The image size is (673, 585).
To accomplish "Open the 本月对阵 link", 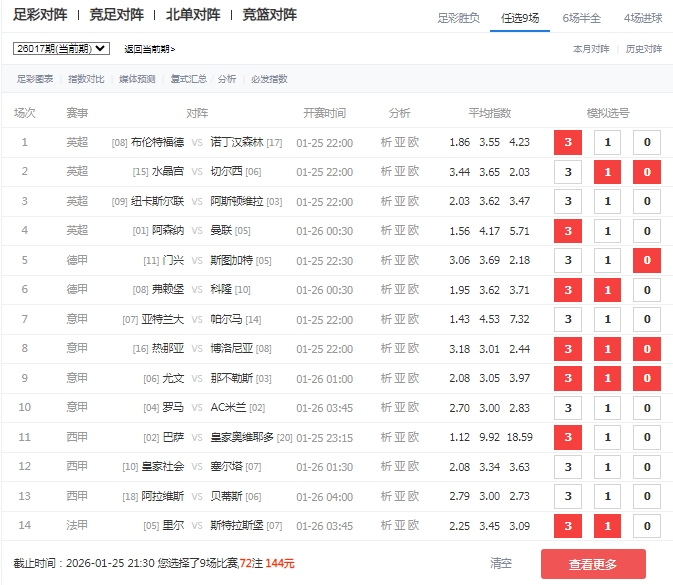I will 590,49.
